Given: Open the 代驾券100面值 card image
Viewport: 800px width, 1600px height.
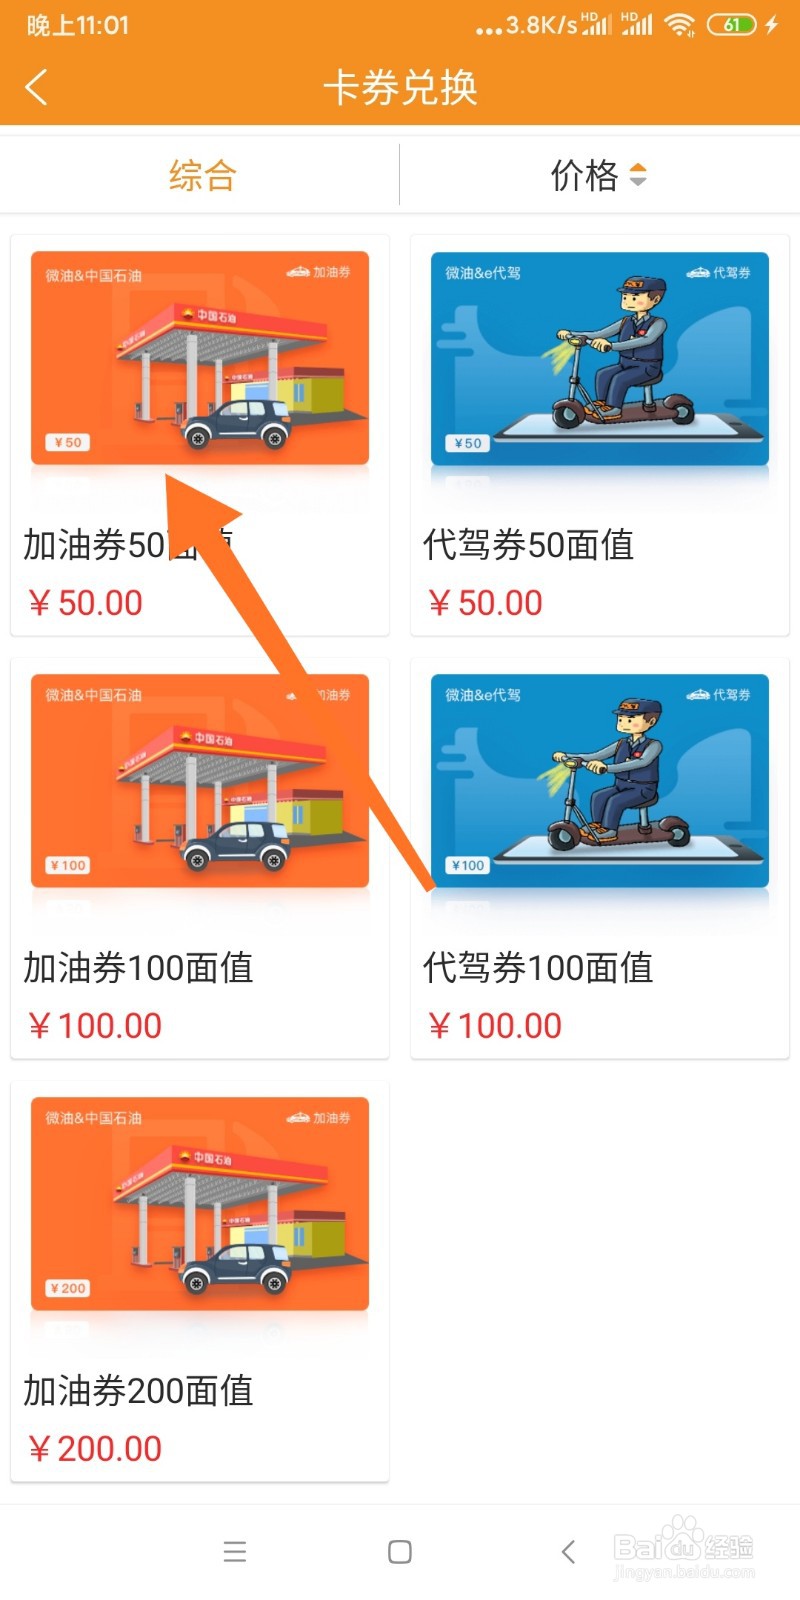Looking at the screenshot, I should tap(600, 781).
